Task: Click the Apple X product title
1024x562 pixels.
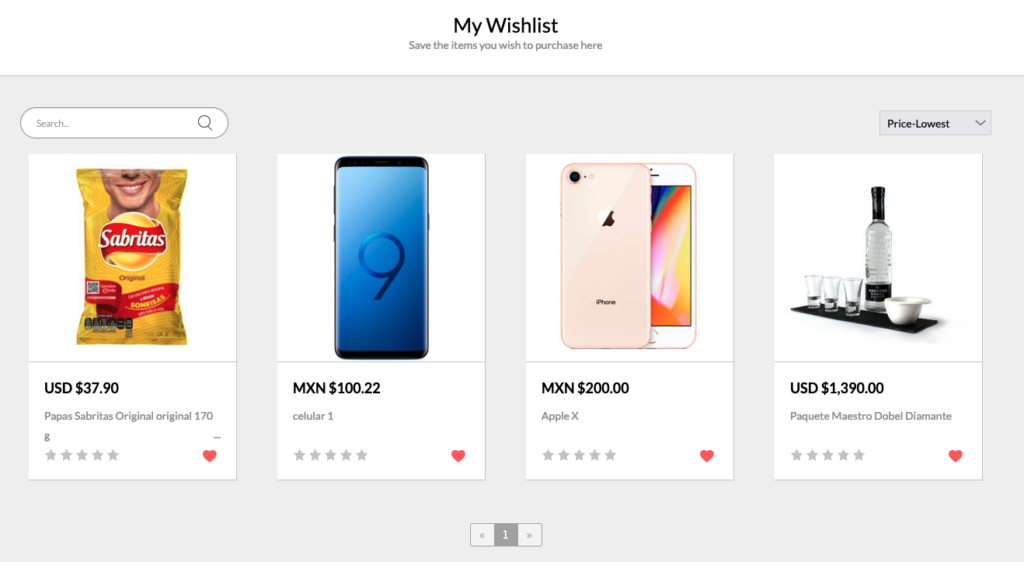Action: click(560, 416)
